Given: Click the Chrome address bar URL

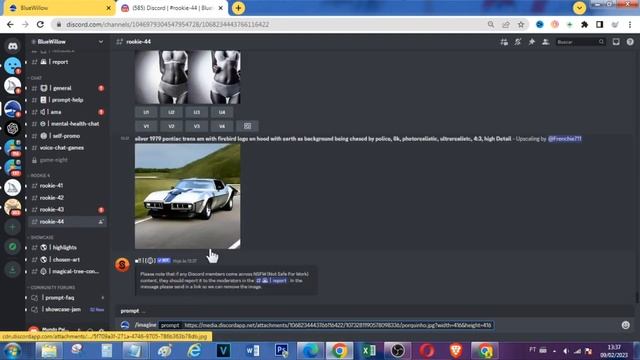Looking at the screenshot, I should (x=167, y=24).
